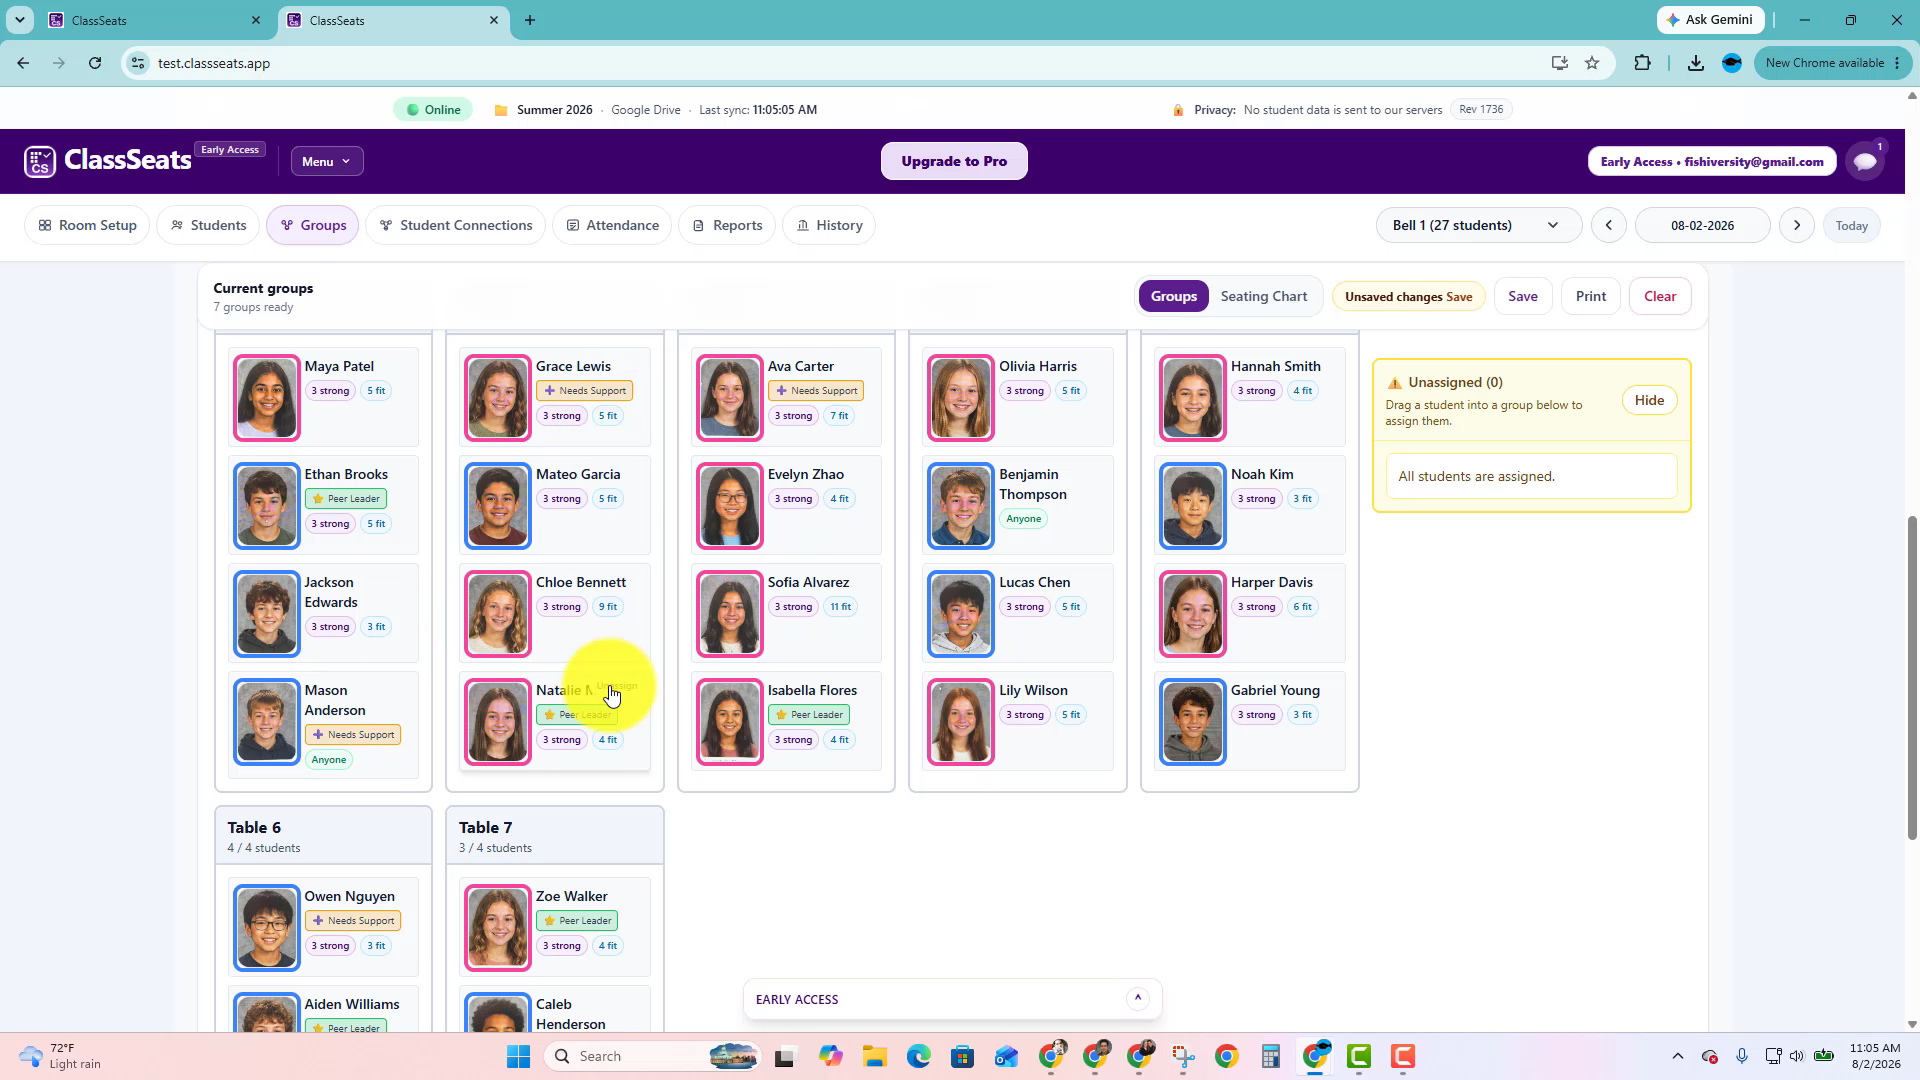This screenshot has width=1920, height=1080.
Task: Open Windows Start menu icon
Action: (518, 1056)
